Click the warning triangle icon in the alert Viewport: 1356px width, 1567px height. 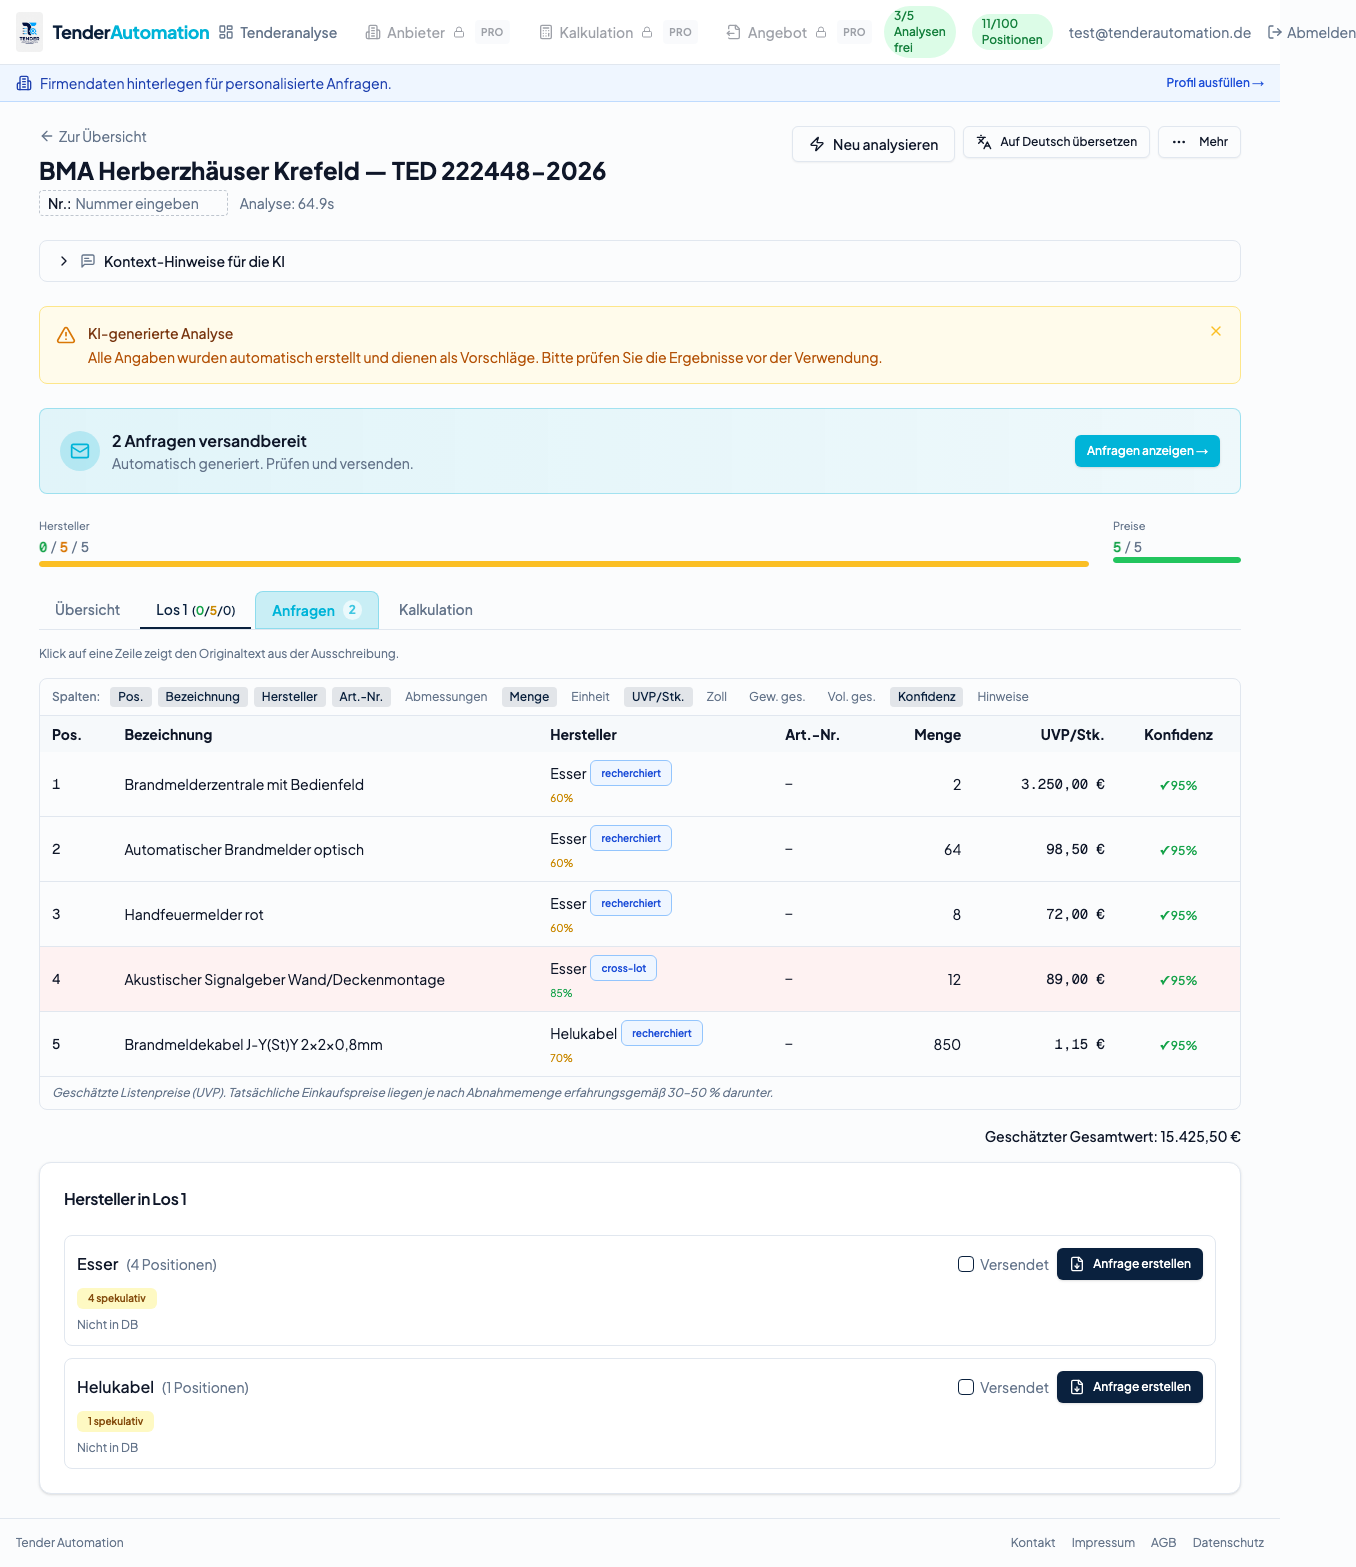click(66, 335)
